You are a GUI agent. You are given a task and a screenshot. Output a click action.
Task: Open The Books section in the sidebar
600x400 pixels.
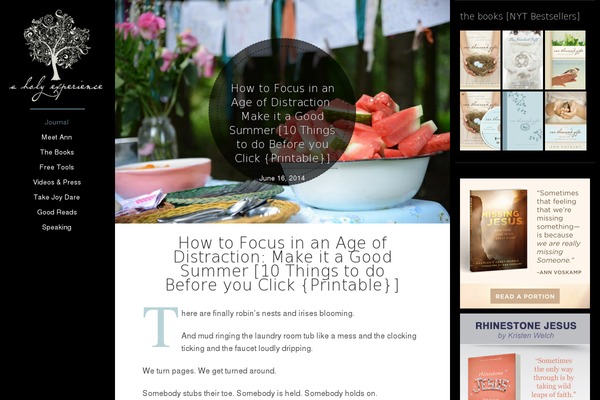tap(57, 152)
